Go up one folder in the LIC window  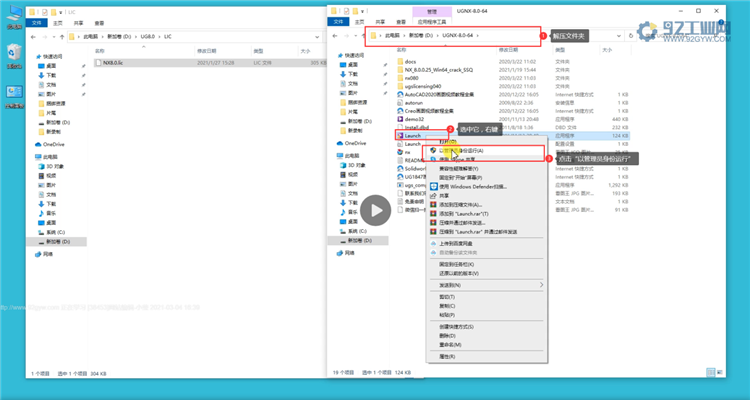click(62, 37)
